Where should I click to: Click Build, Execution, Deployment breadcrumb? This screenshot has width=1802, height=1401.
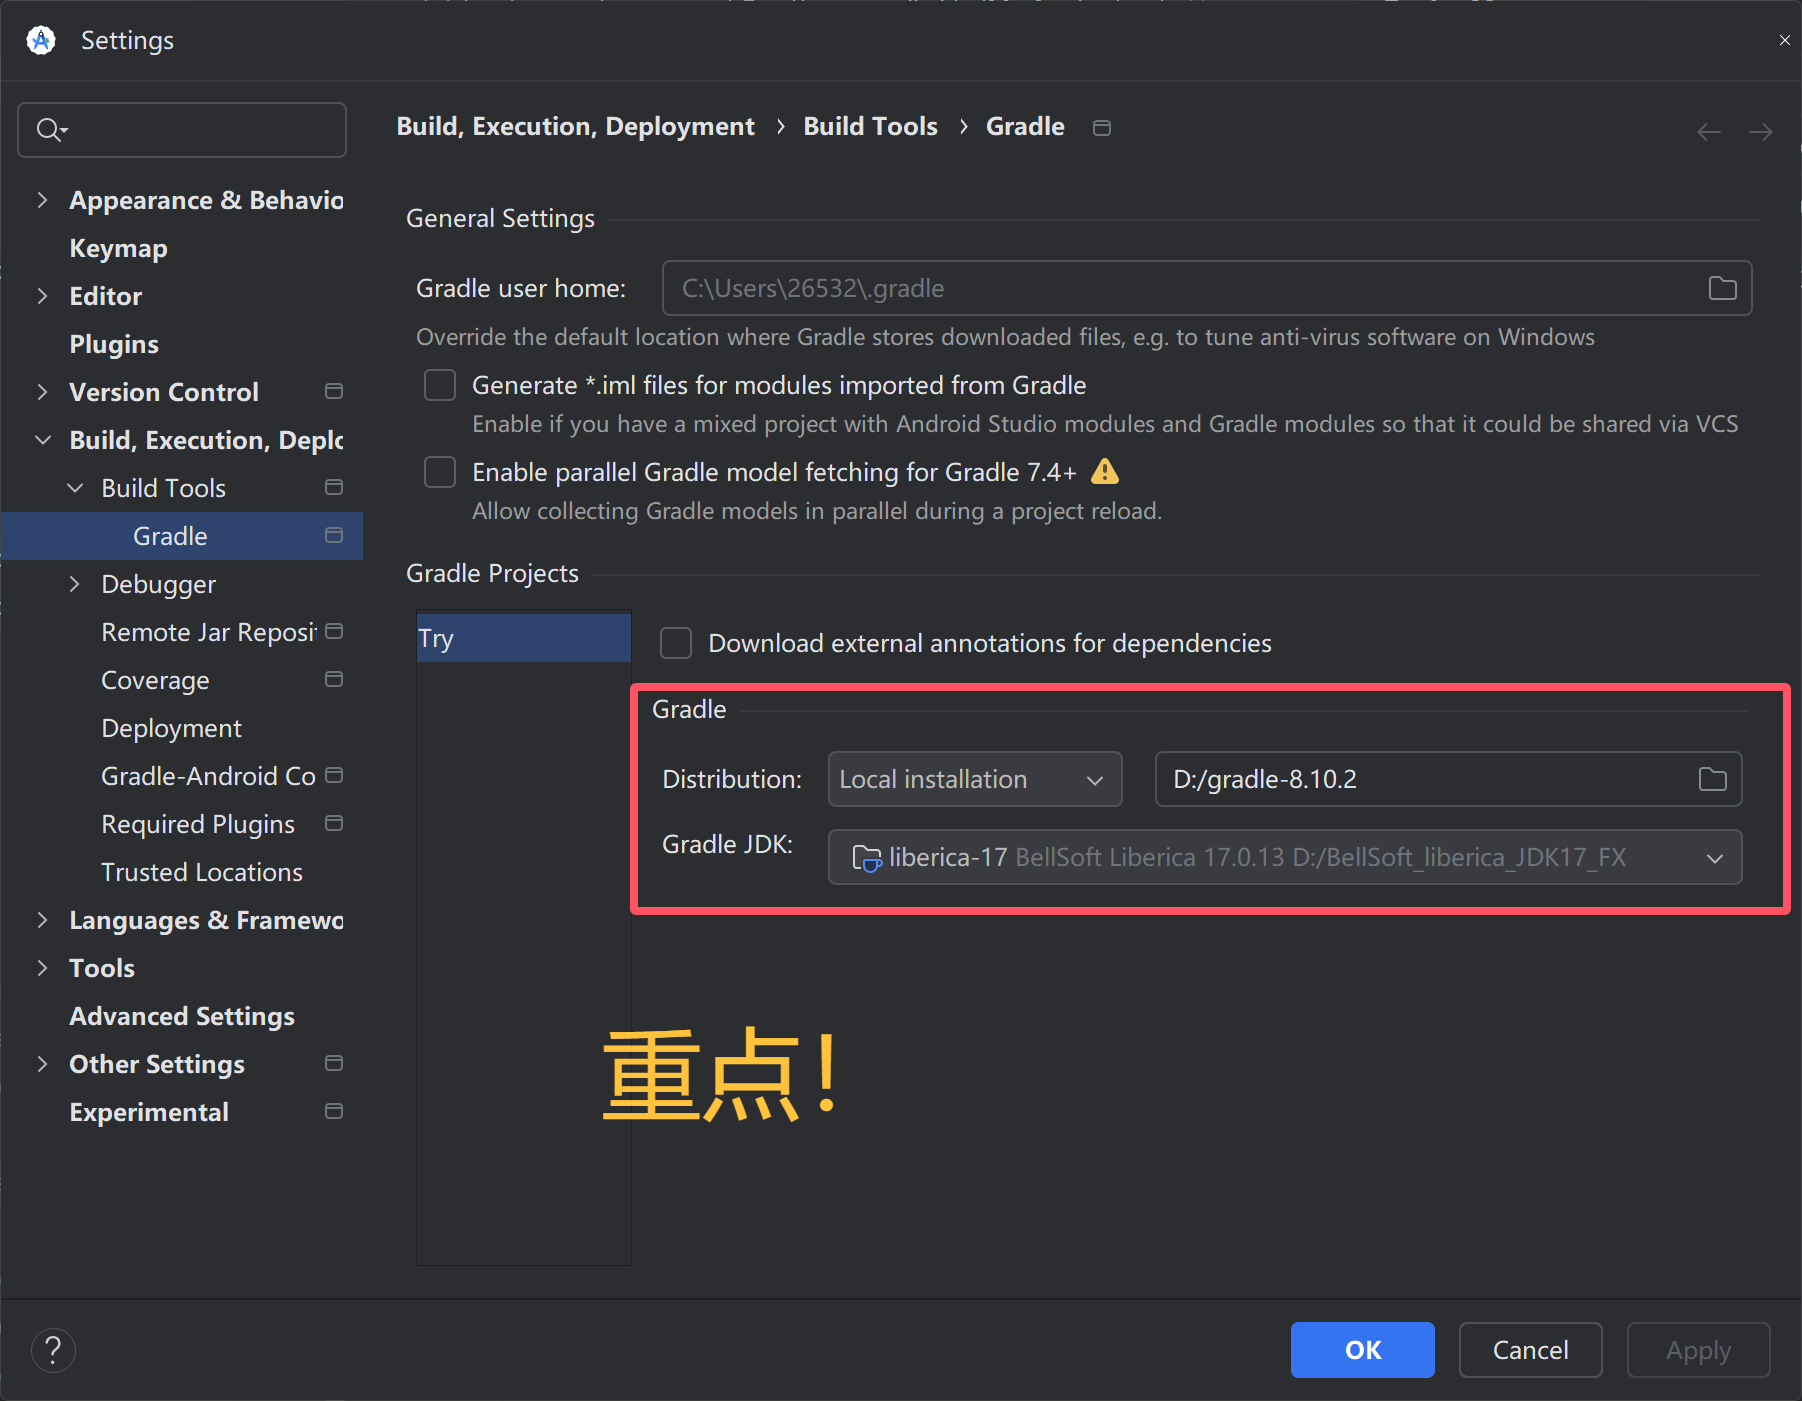pyautogui.click(x=575, y=126)
